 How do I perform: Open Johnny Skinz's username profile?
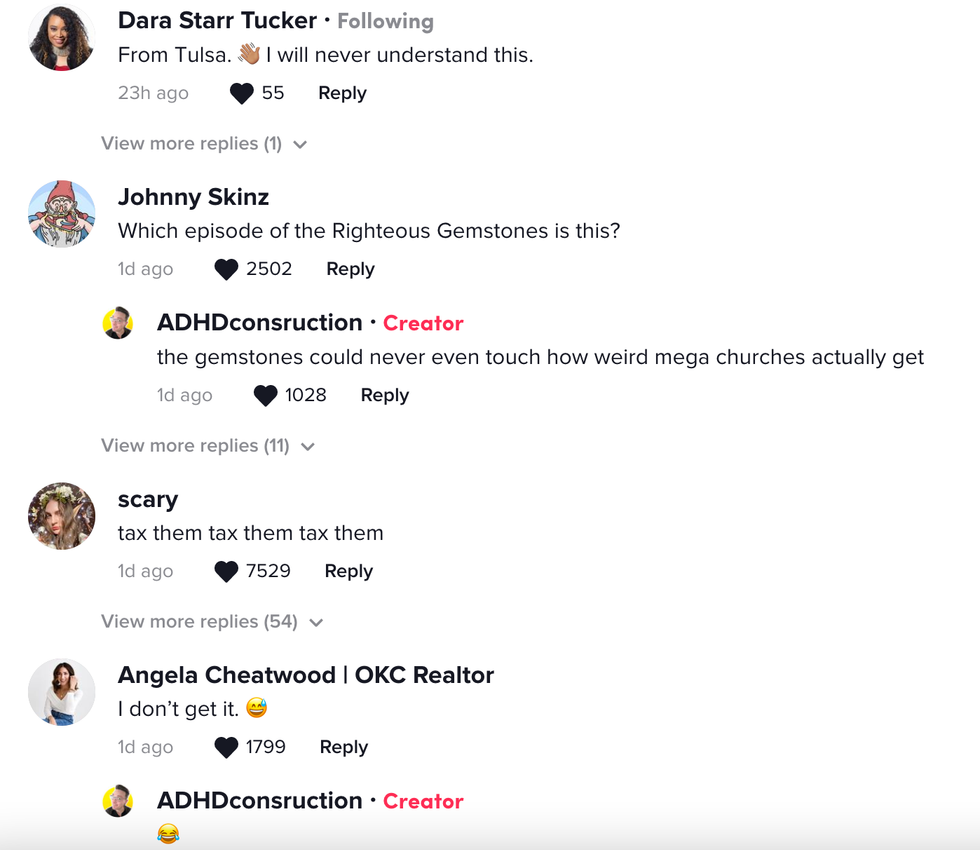pyautogui.click(x=193, y=197)
